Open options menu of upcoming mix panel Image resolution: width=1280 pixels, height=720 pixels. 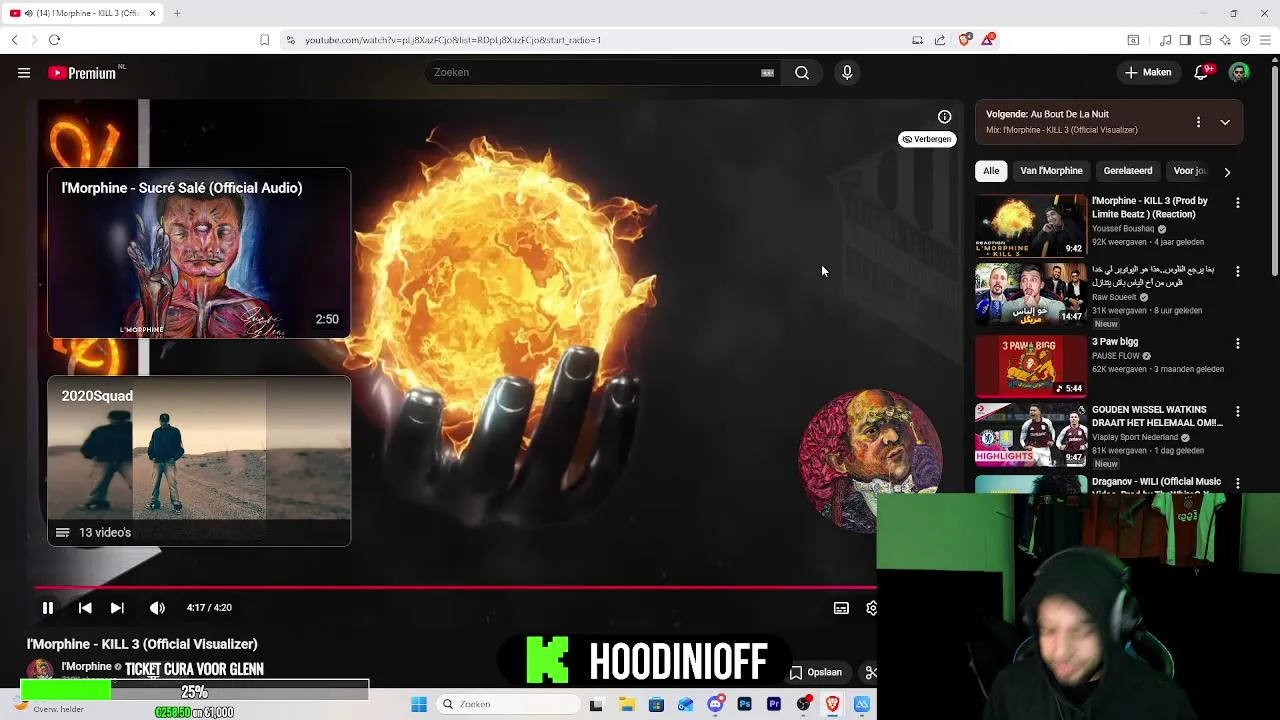1198,122
